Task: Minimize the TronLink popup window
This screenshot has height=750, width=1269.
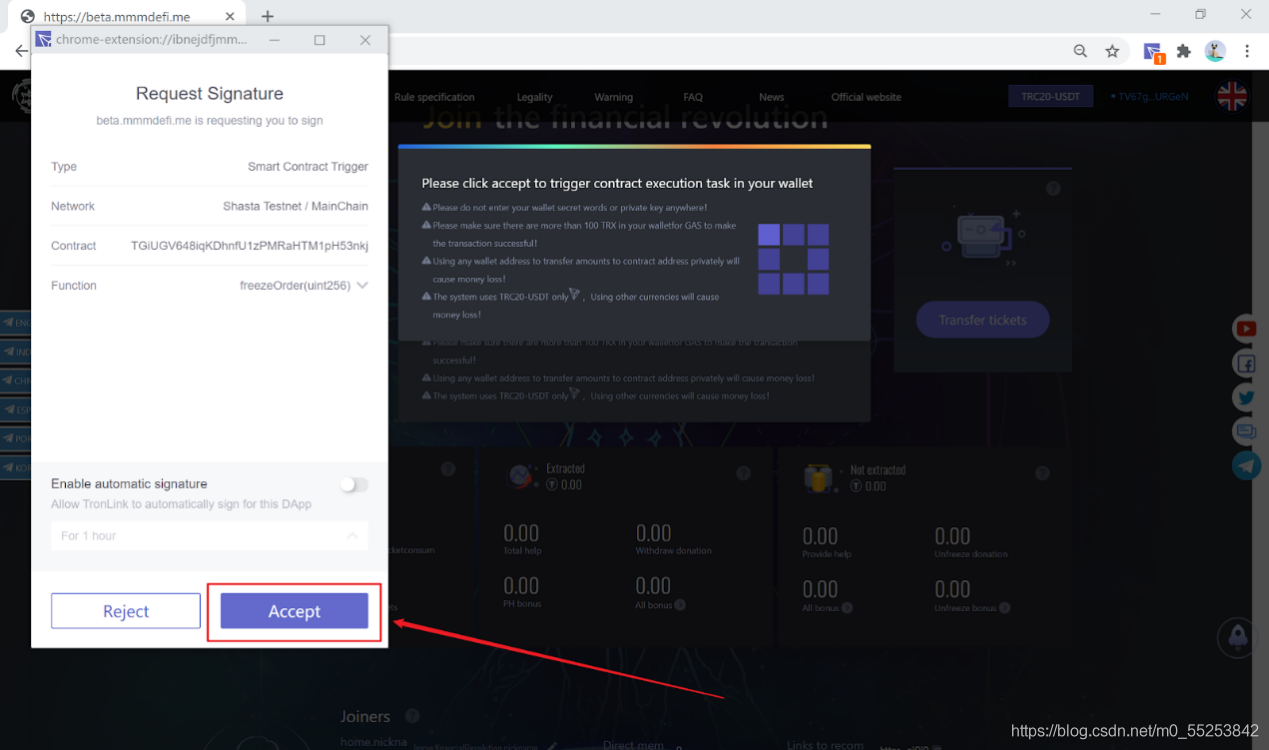Action: pos(275,40)
